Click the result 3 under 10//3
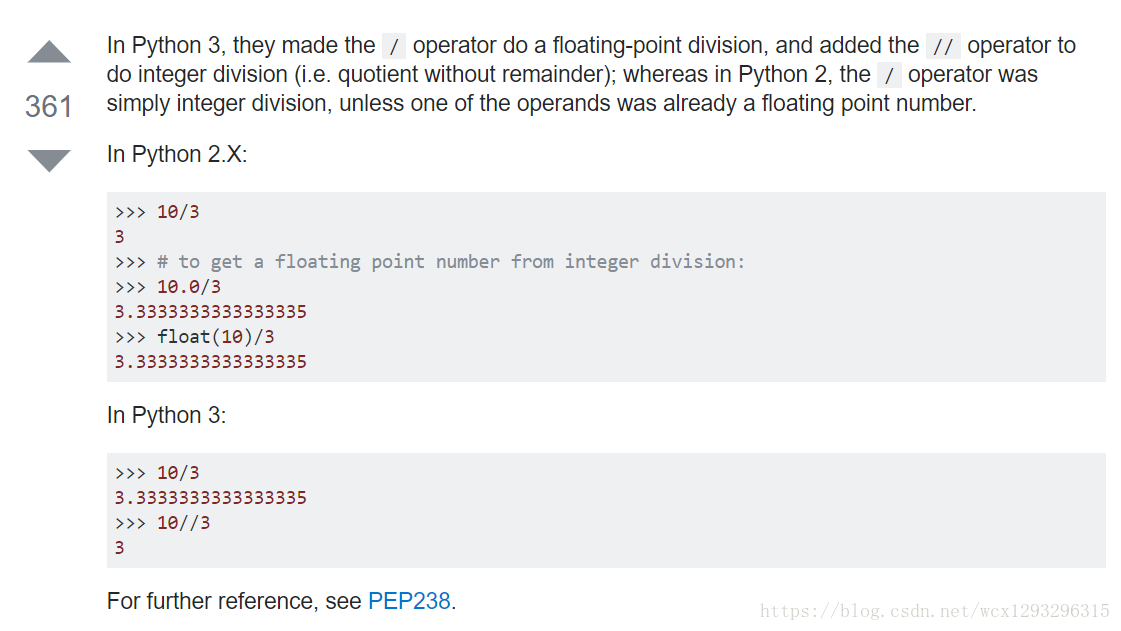The image size is (1121, 631). (x=119, y=548)
